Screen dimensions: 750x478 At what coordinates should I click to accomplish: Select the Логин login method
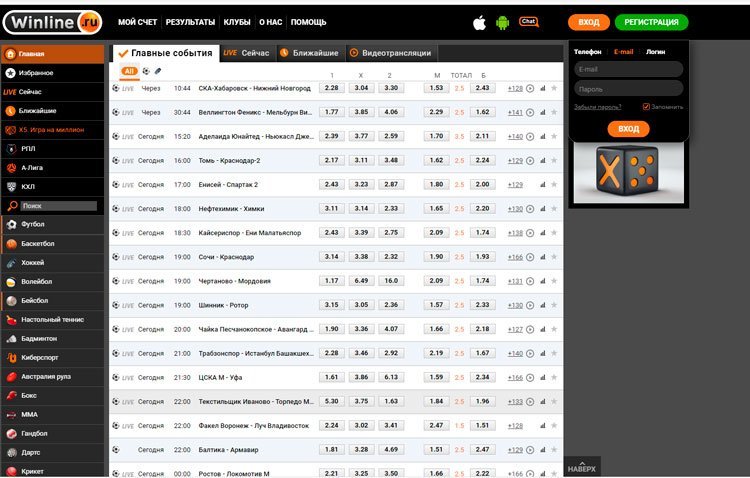[x=655, y=51]
